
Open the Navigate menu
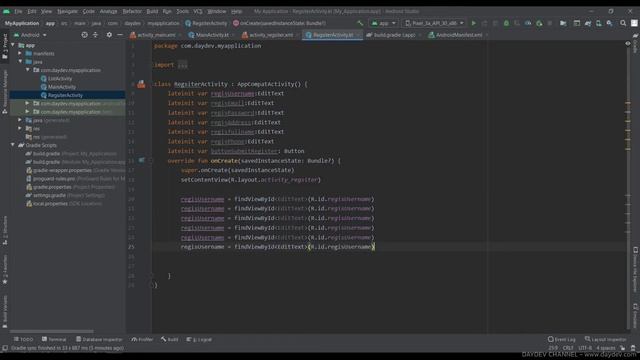(67, 11)
